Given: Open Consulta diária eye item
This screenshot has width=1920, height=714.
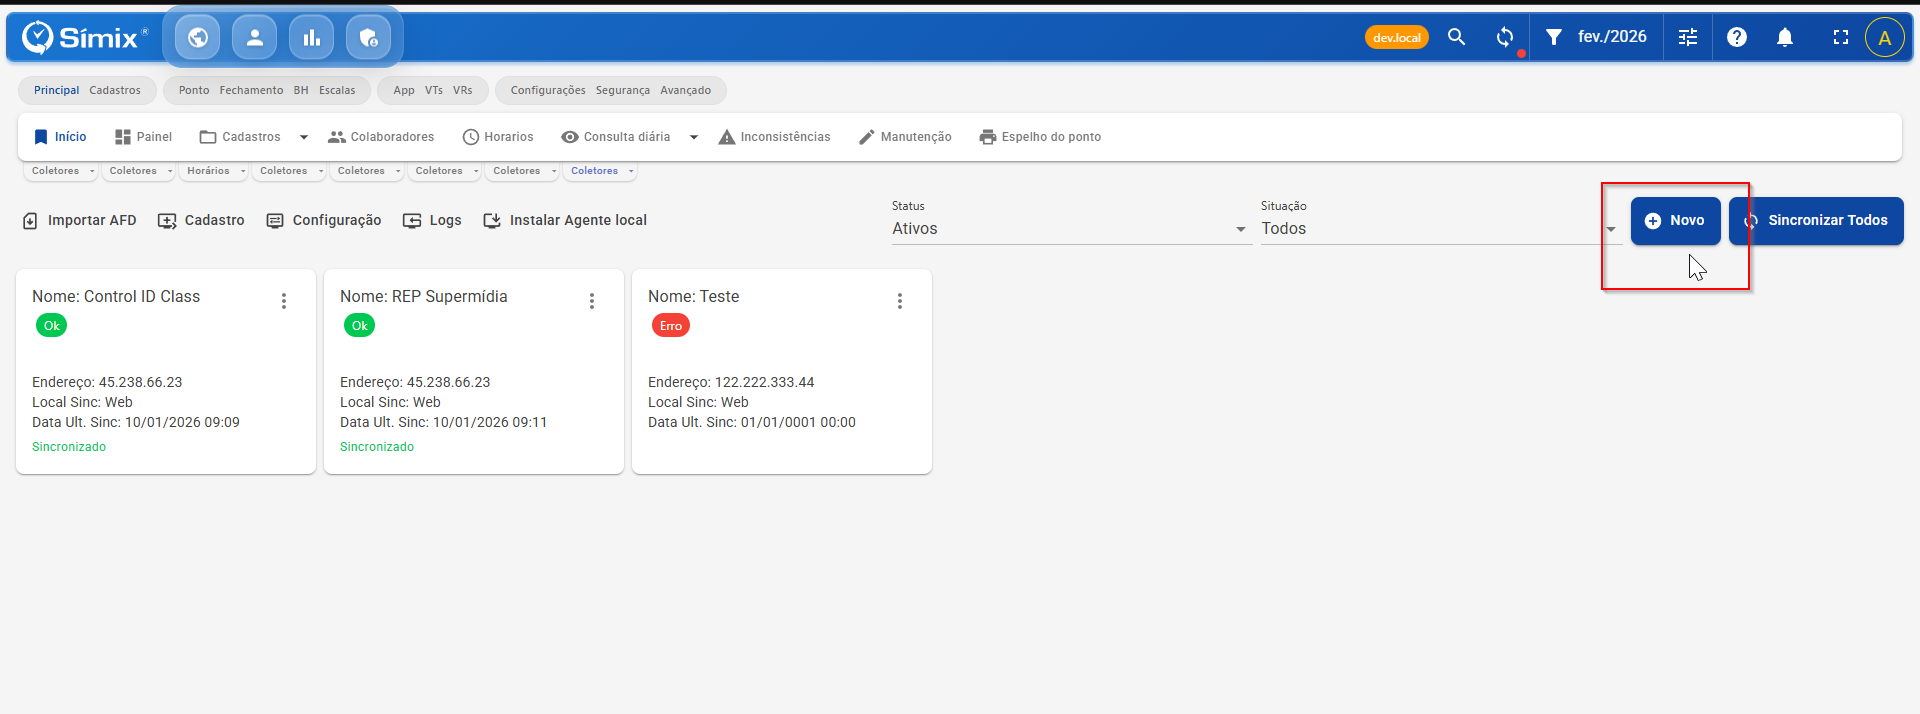Looking at the screenshot, I should 616,137.
